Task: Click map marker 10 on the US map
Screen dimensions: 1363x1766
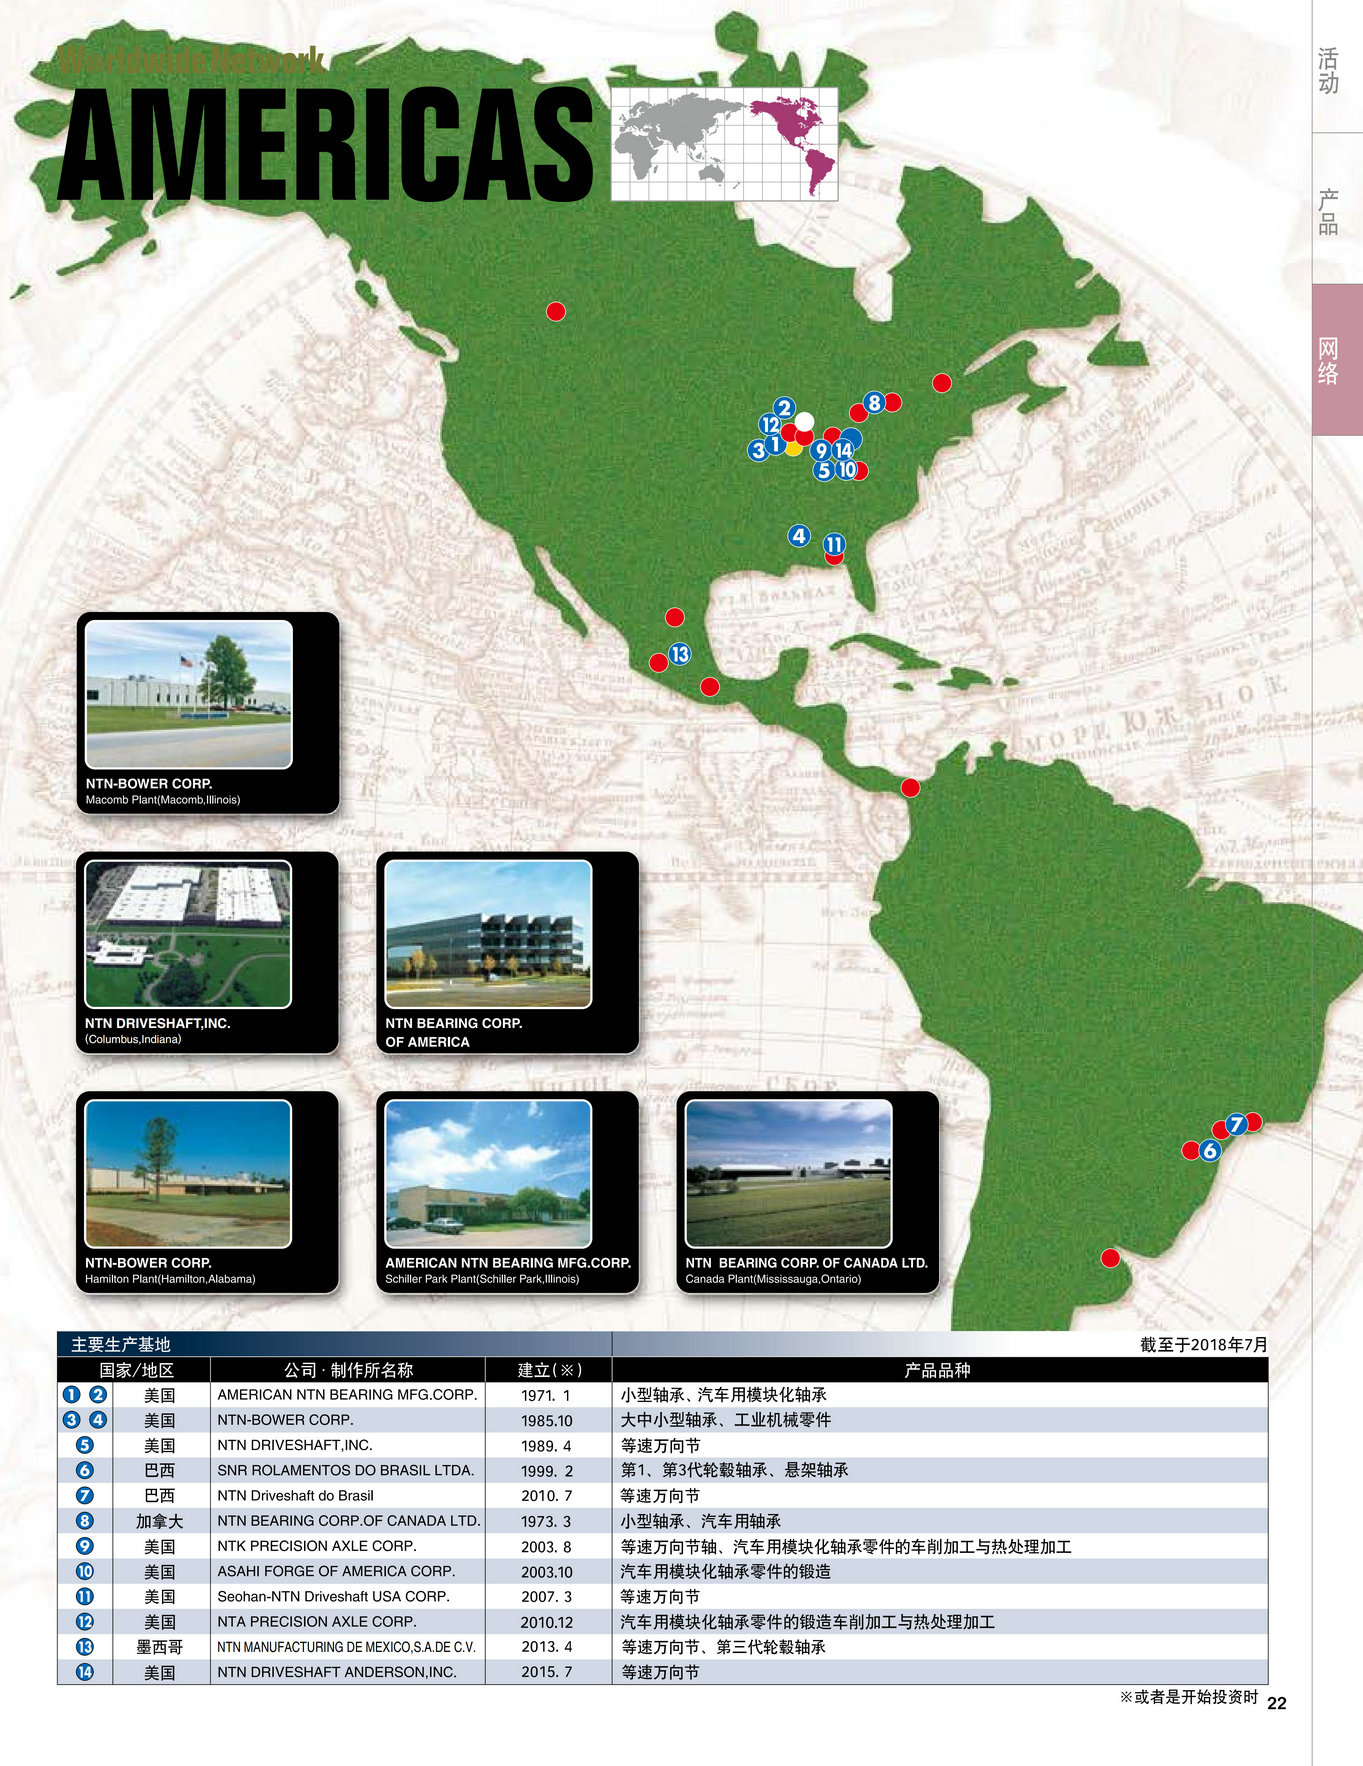Action: 846,469
